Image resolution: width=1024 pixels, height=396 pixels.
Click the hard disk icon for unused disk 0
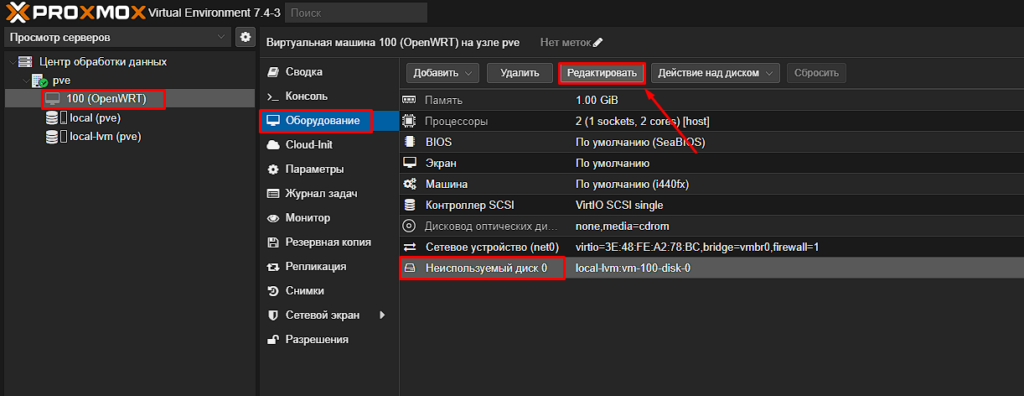click(409, 268)
